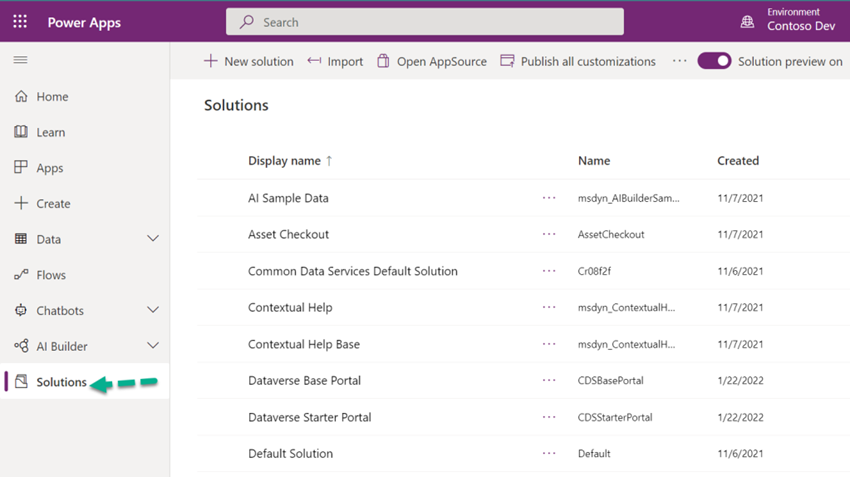The width and height of the screenshot is (850, 477).
Task: Click the Name column header
Action: (594, 161)
